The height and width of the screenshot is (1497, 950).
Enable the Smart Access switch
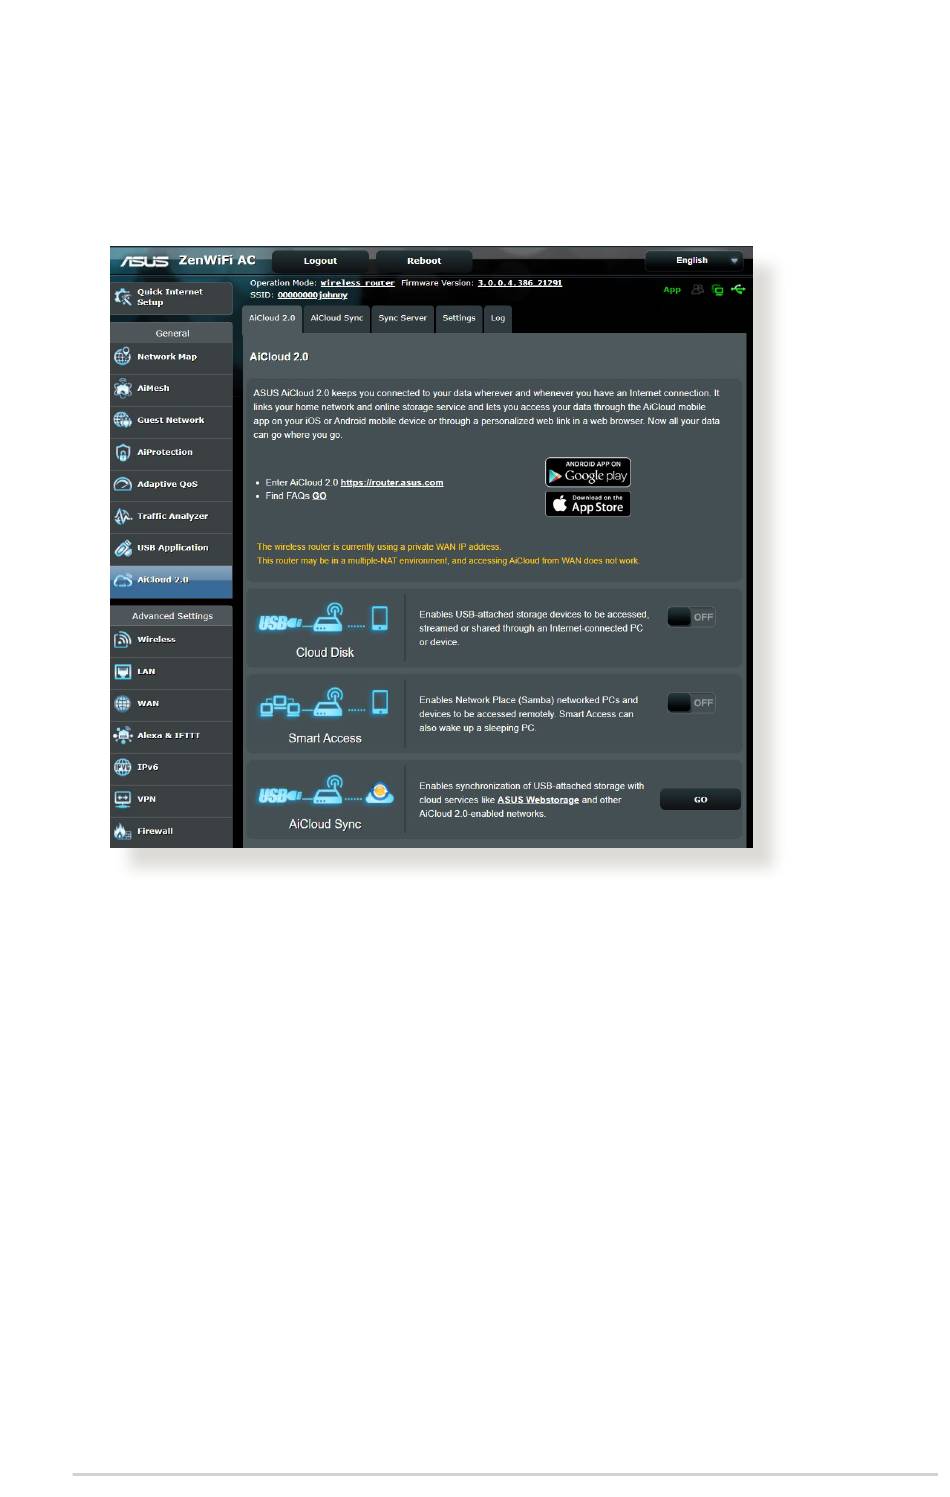(691, 703)
